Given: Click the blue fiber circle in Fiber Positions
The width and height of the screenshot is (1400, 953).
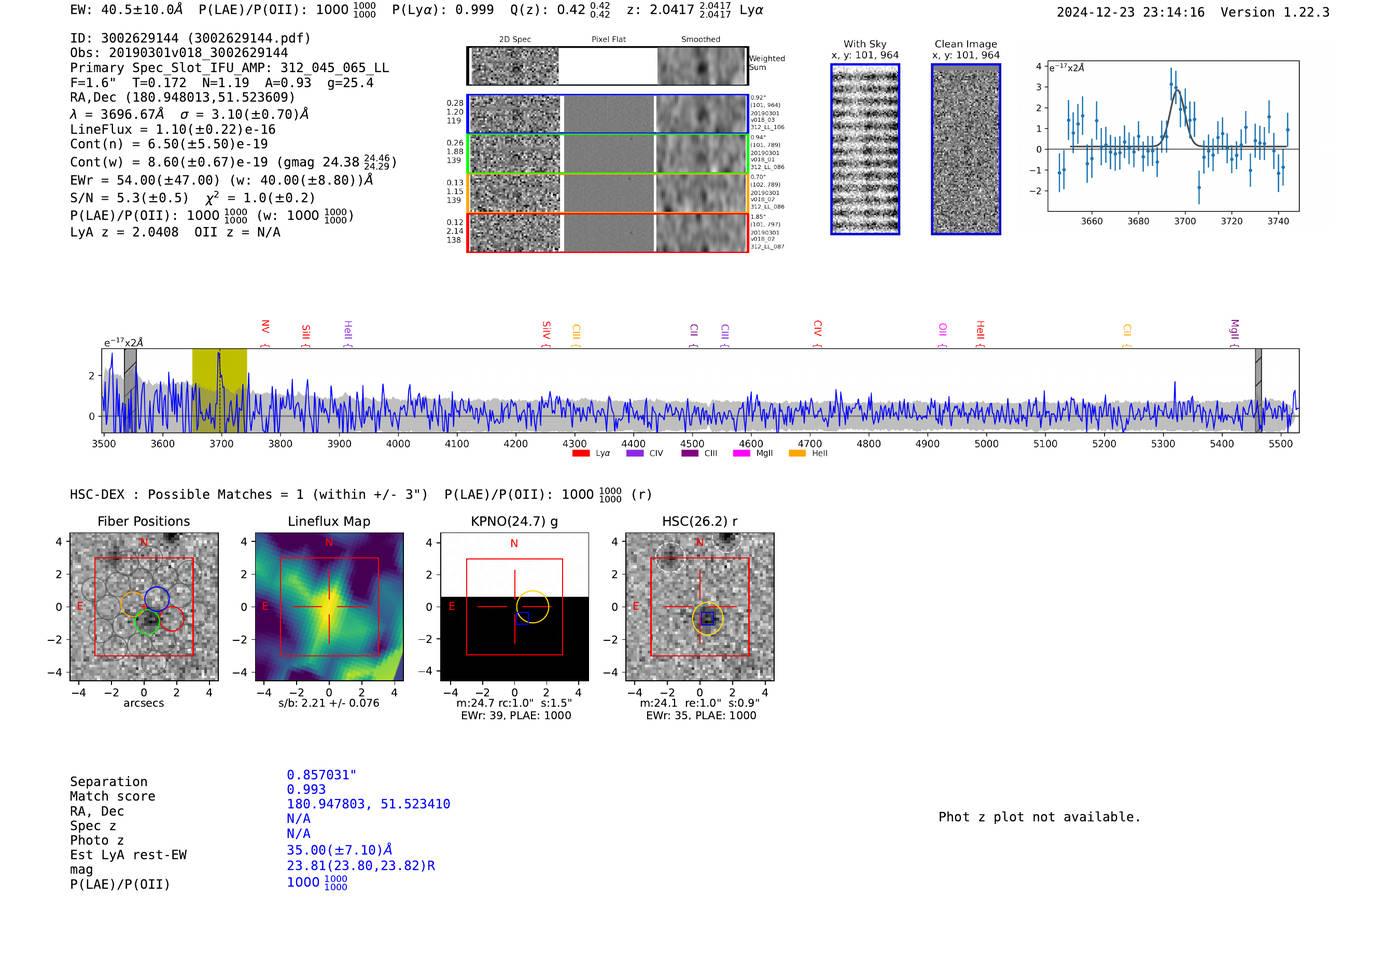Looking at the screenshot, I should (x=157, y=599).
